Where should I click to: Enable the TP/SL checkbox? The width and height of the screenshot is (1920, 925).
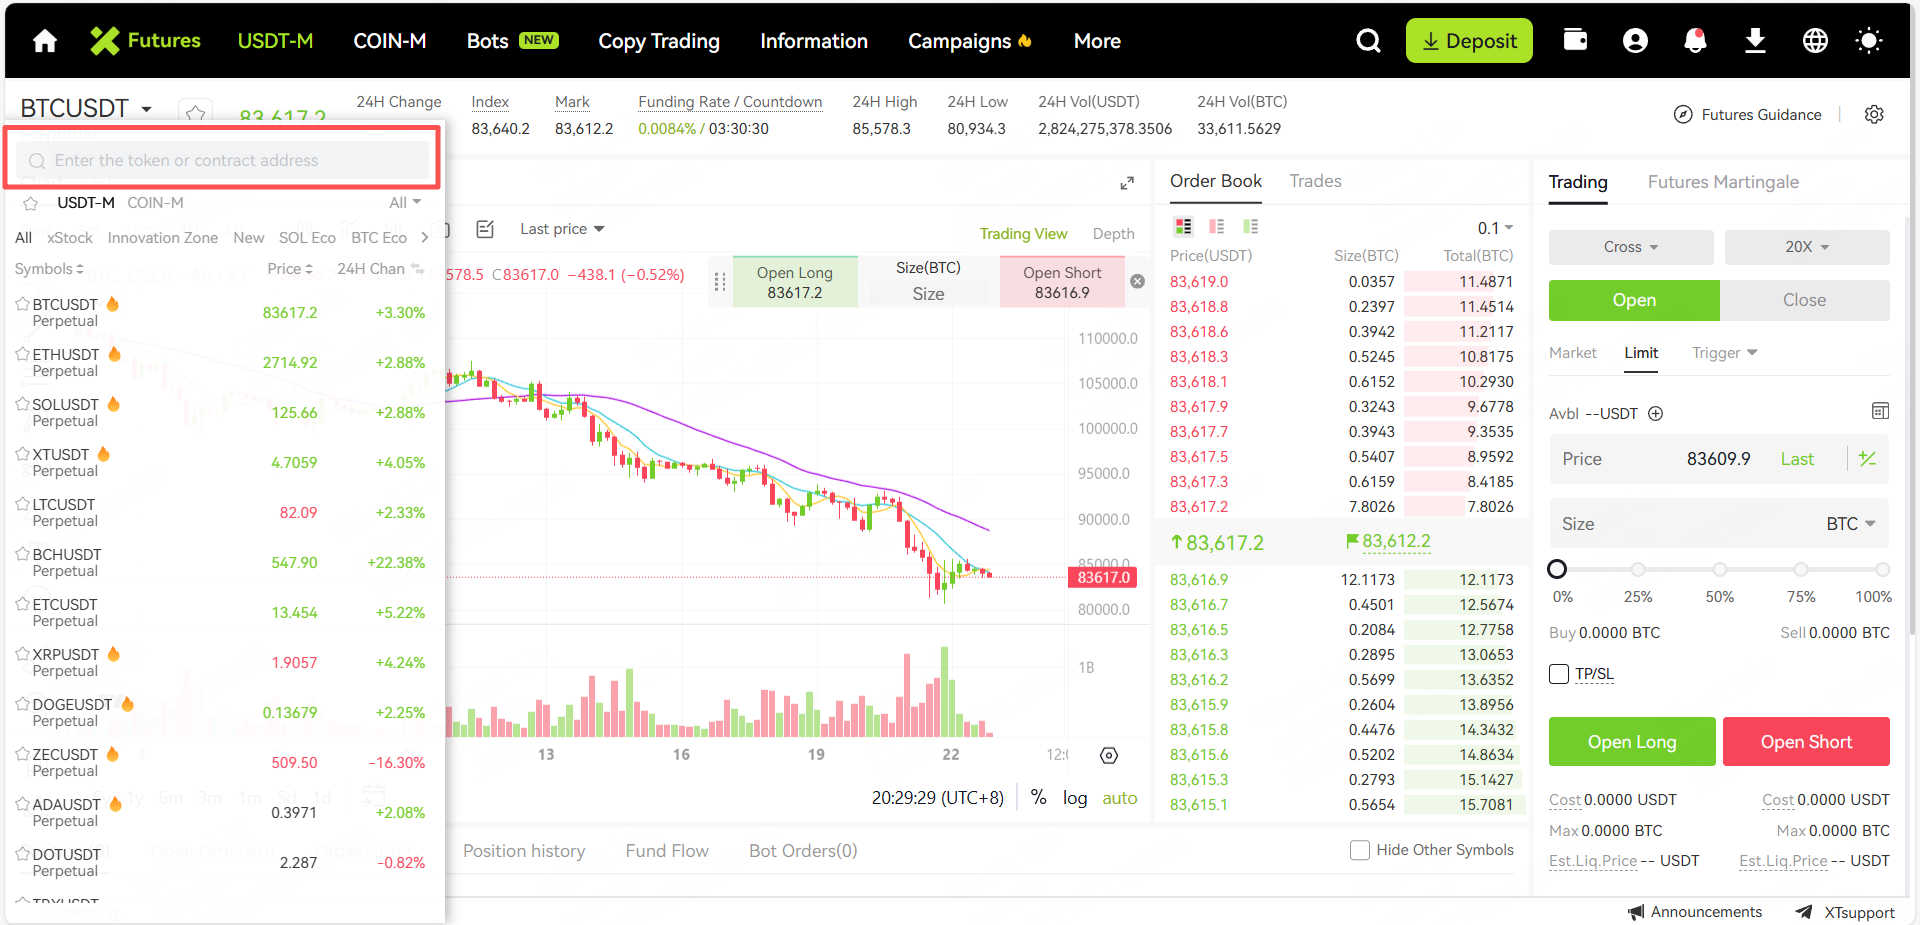coord(1559,674)
